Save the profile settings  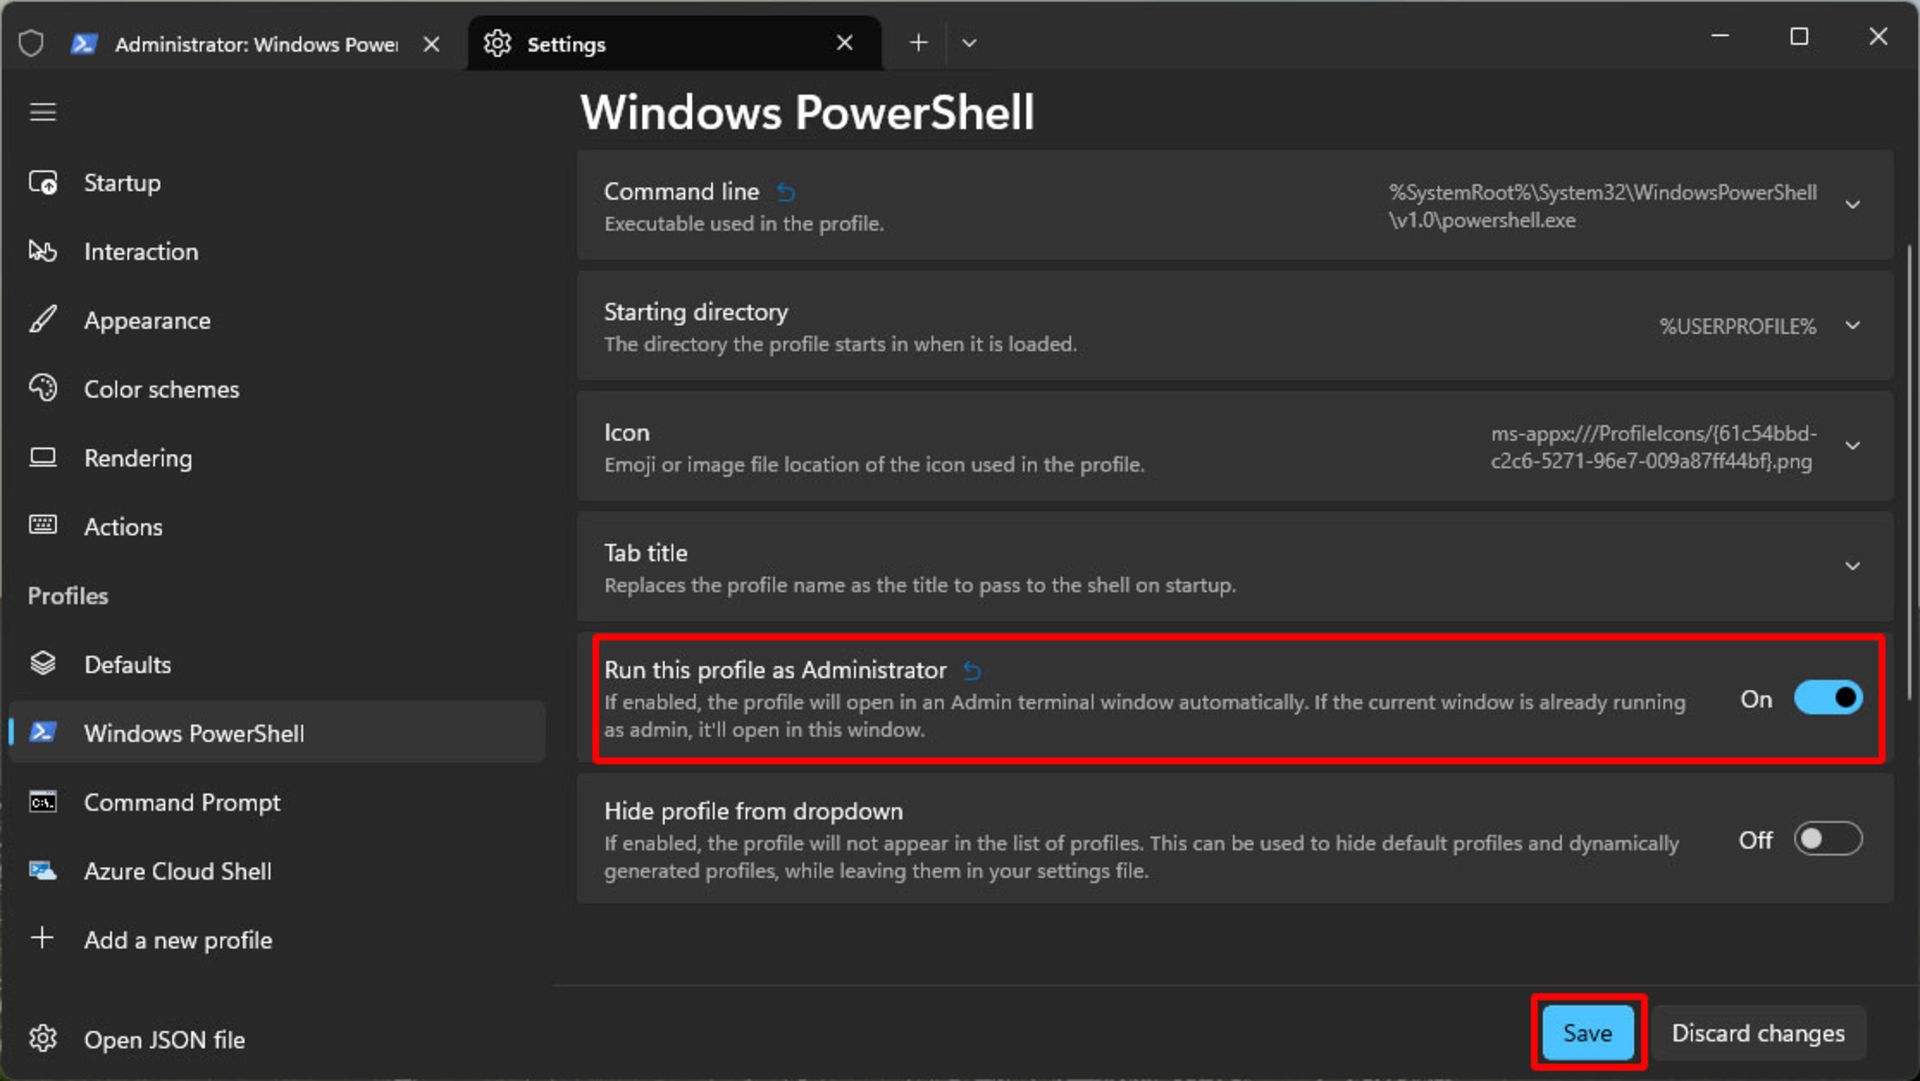[1588, 1033]
